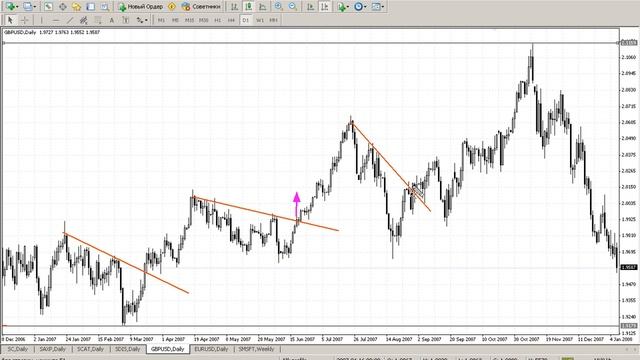Switch to the SDIS,Daily chart tab
The width and height of the screenshot is (640, 360).
127,349
